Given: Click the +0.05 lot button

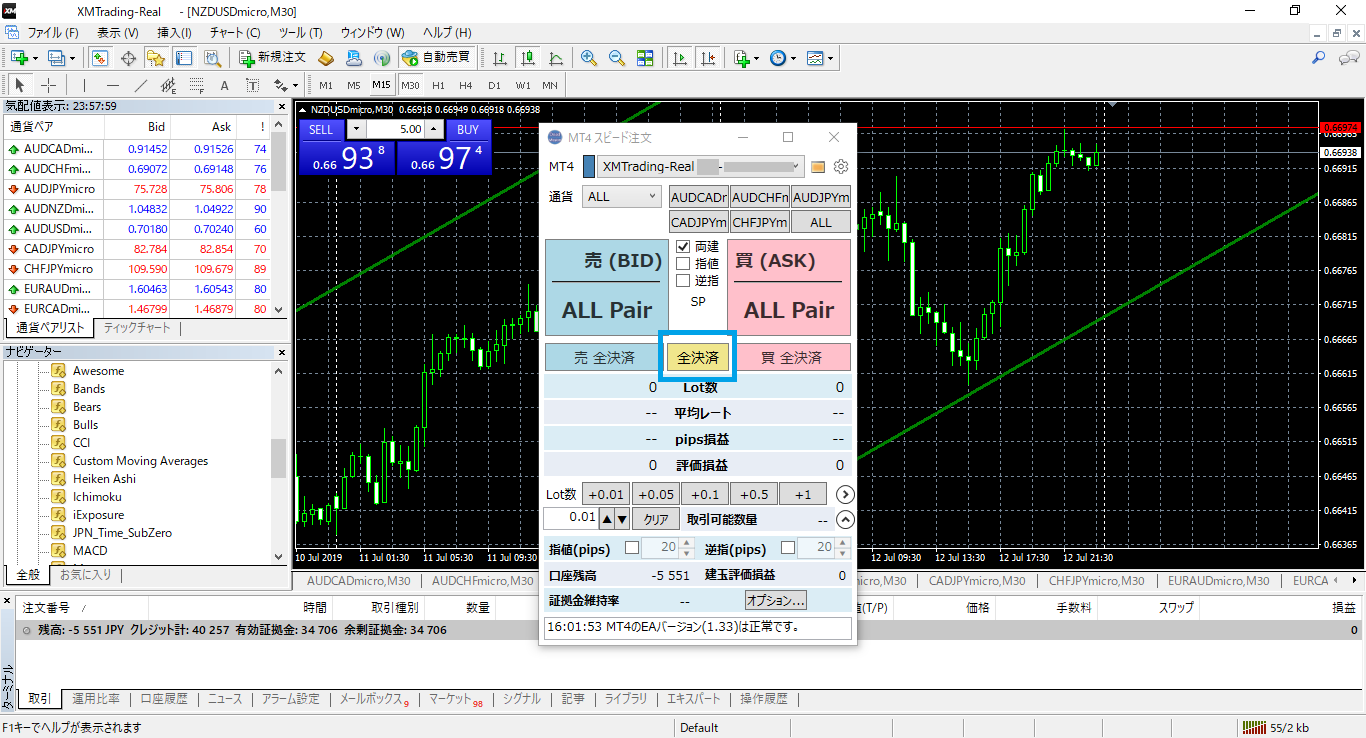Looking at the screenshot, I should 656,494.
